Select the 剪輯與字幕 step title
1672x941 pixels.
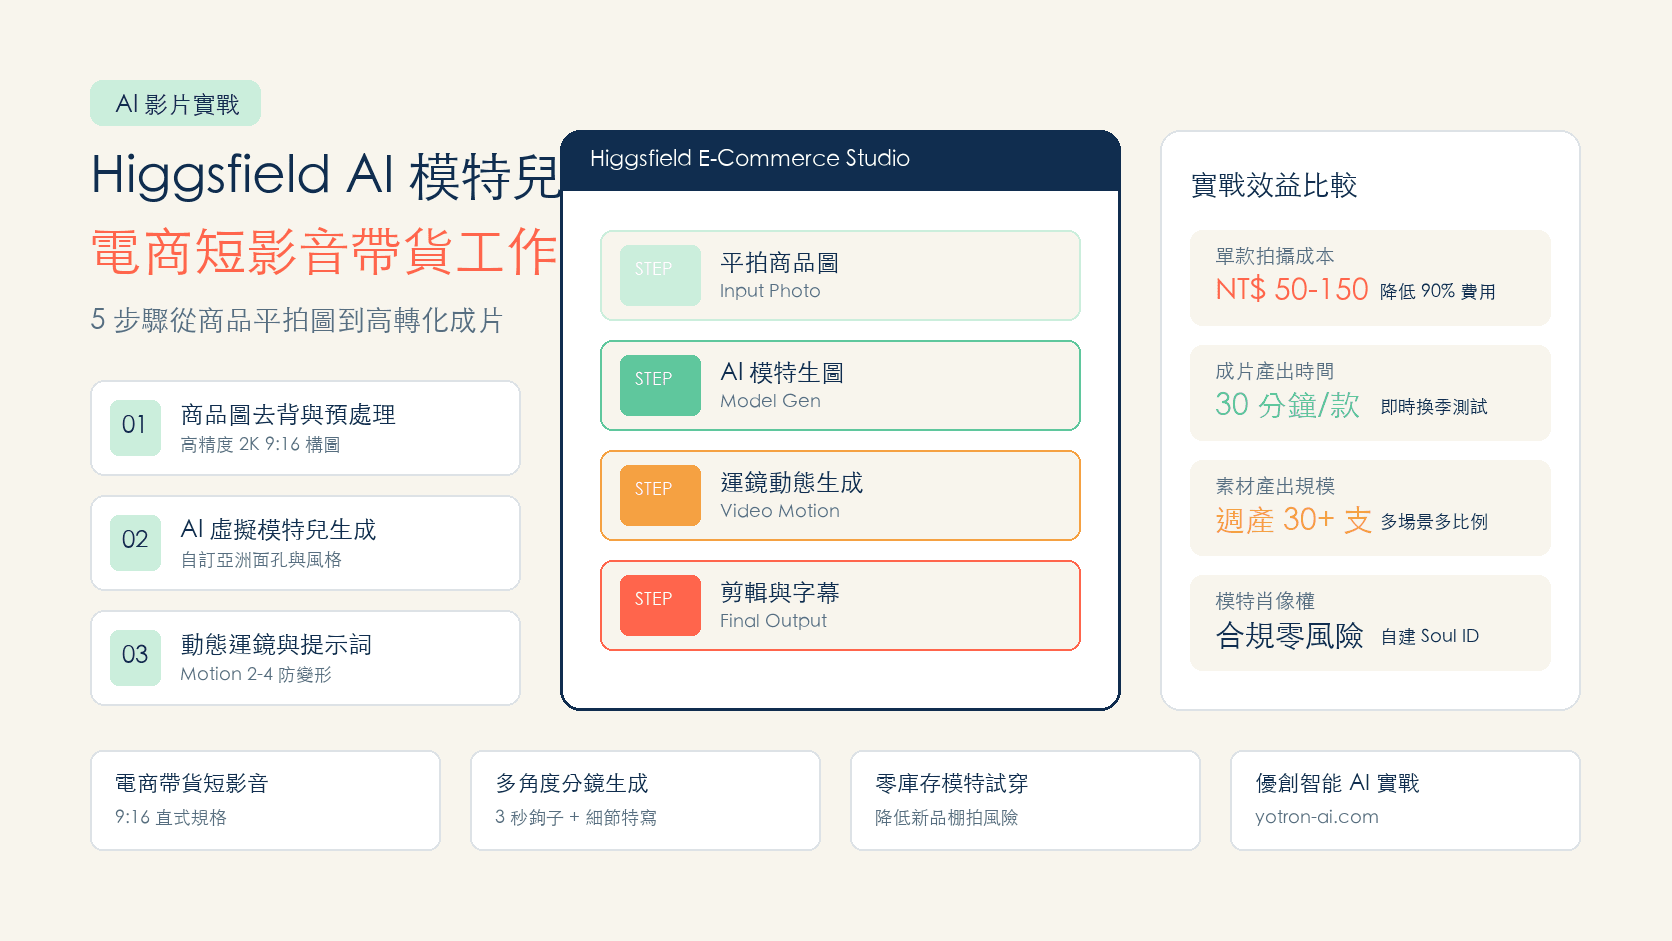[779, 592]
